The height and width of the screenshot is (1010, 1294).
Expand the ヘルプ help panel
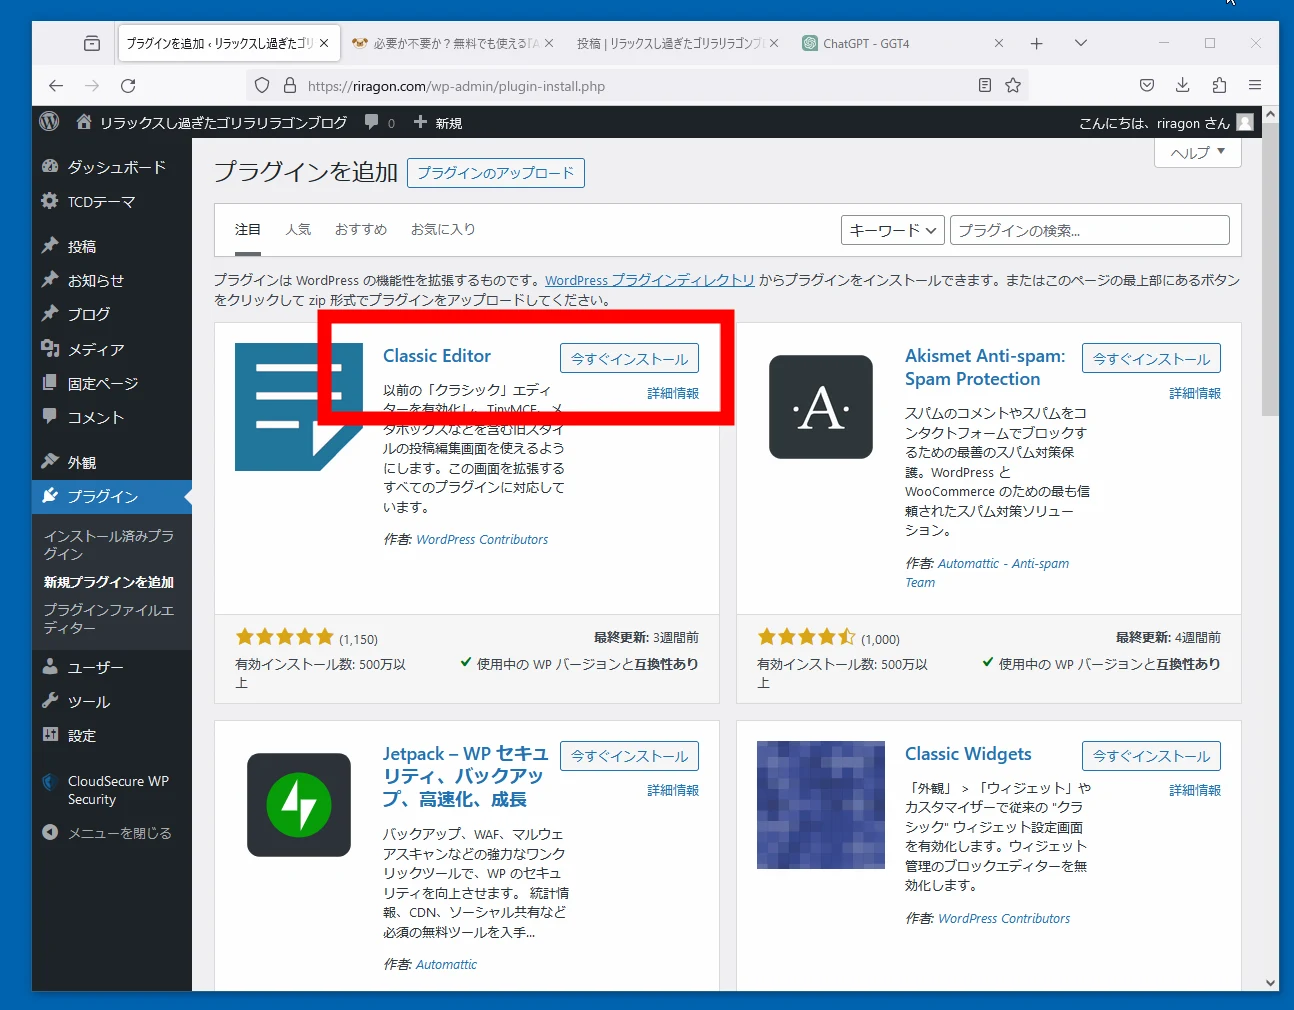coord(1197,153)
